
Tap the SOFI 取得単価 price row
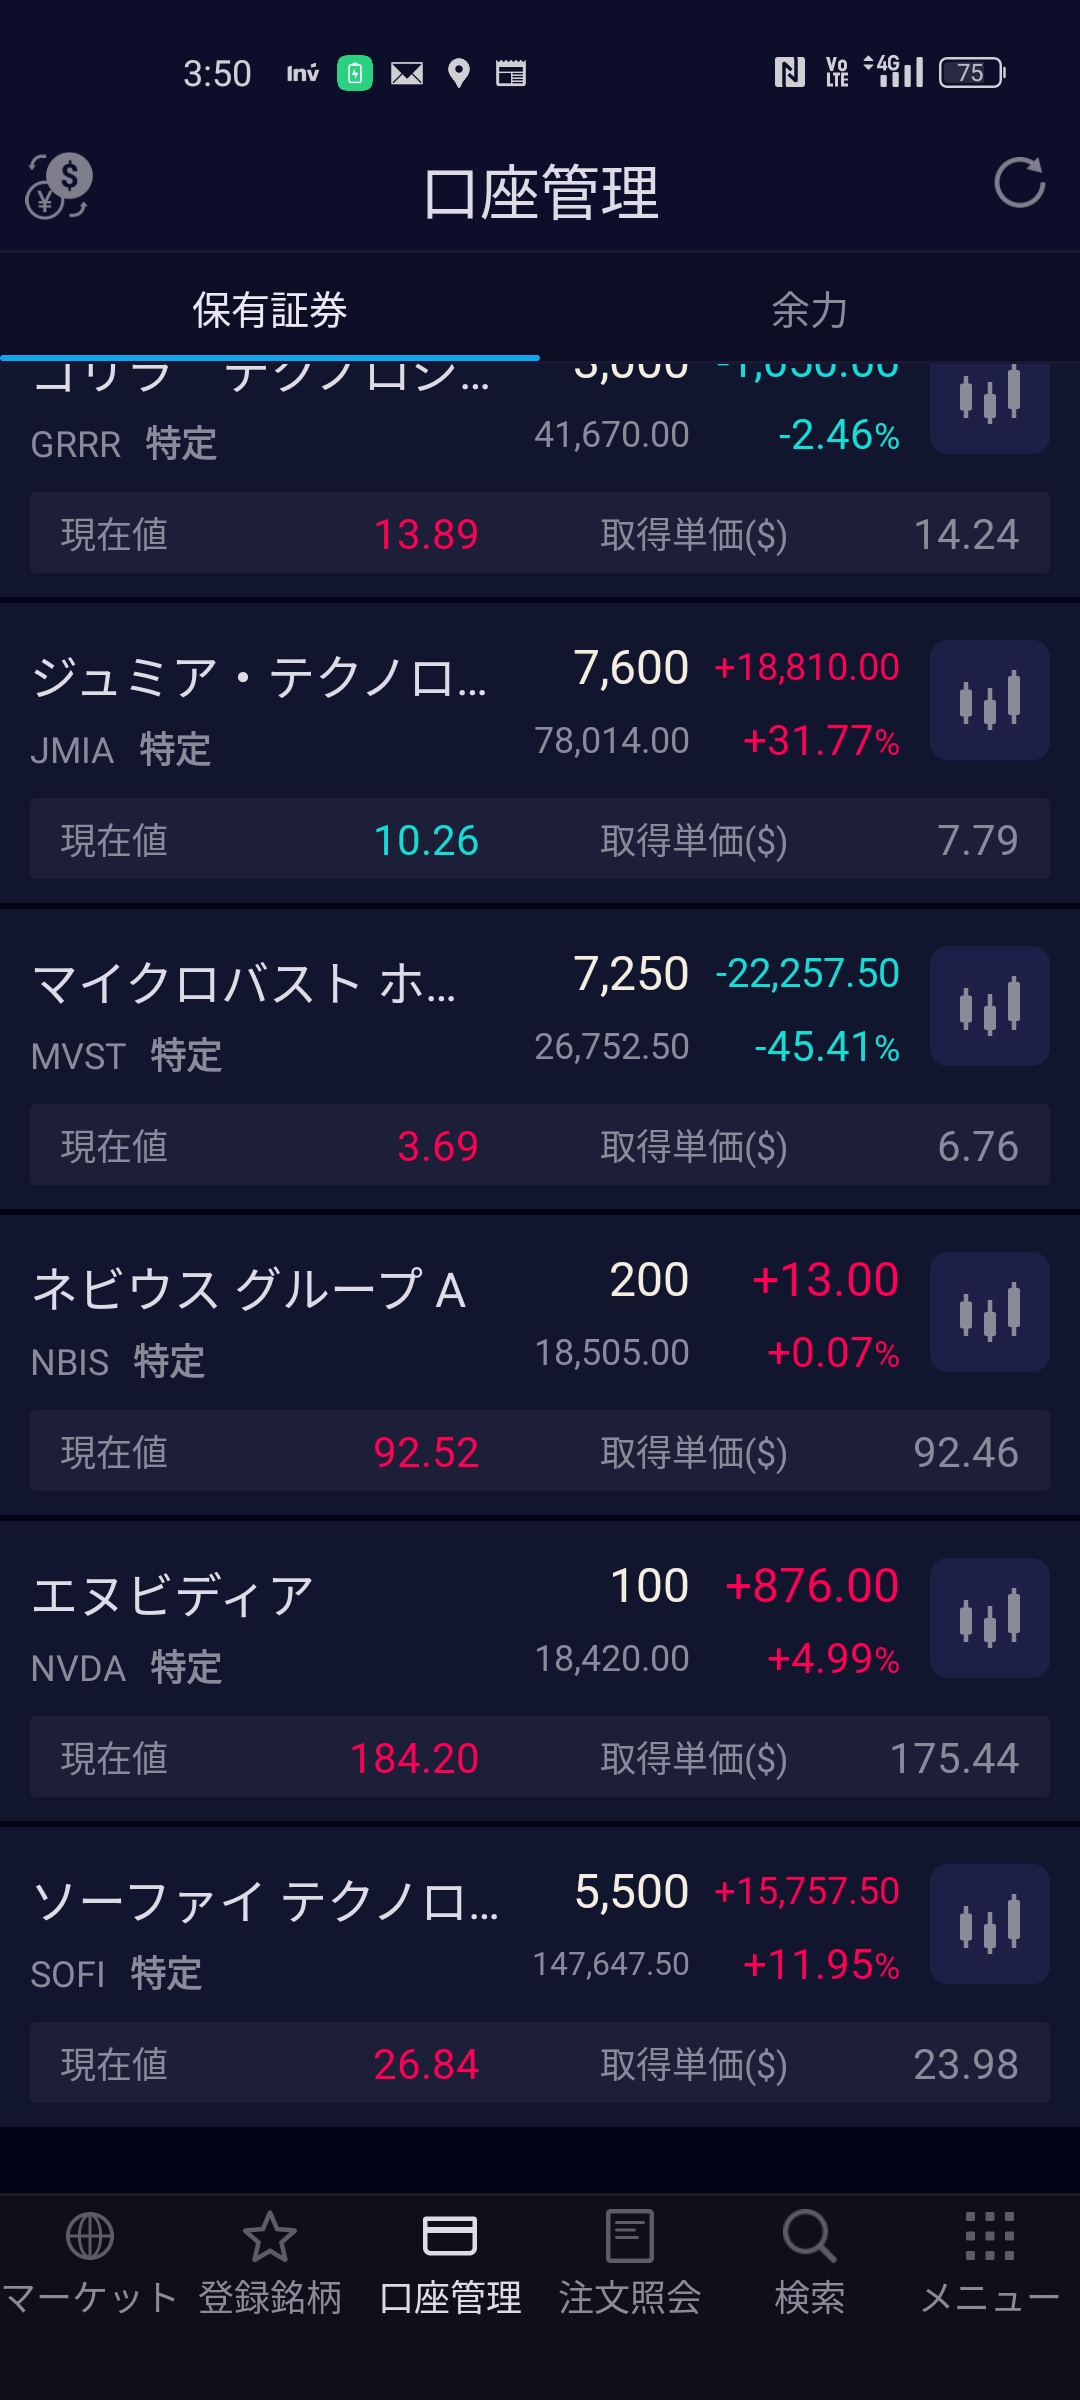click(x=808, y=2064)
